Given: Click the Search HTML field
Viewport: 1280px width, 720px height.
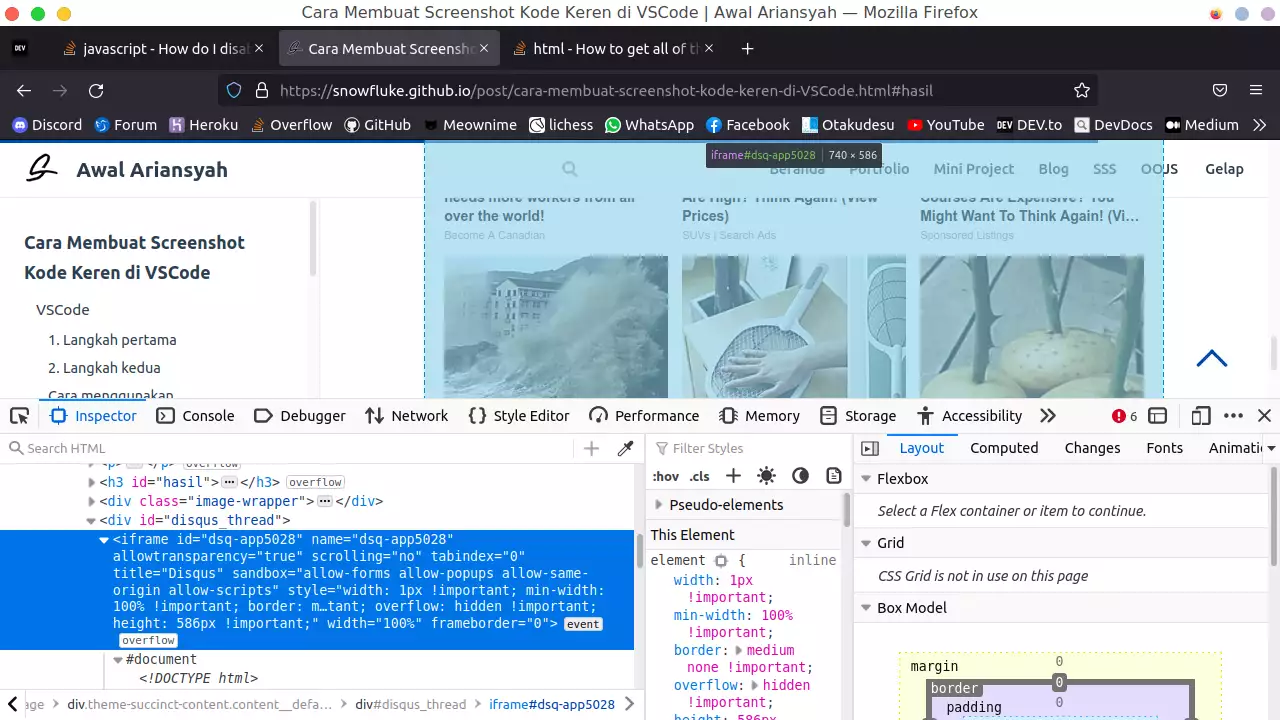Looking at the screenshot, I should (290, 448).
